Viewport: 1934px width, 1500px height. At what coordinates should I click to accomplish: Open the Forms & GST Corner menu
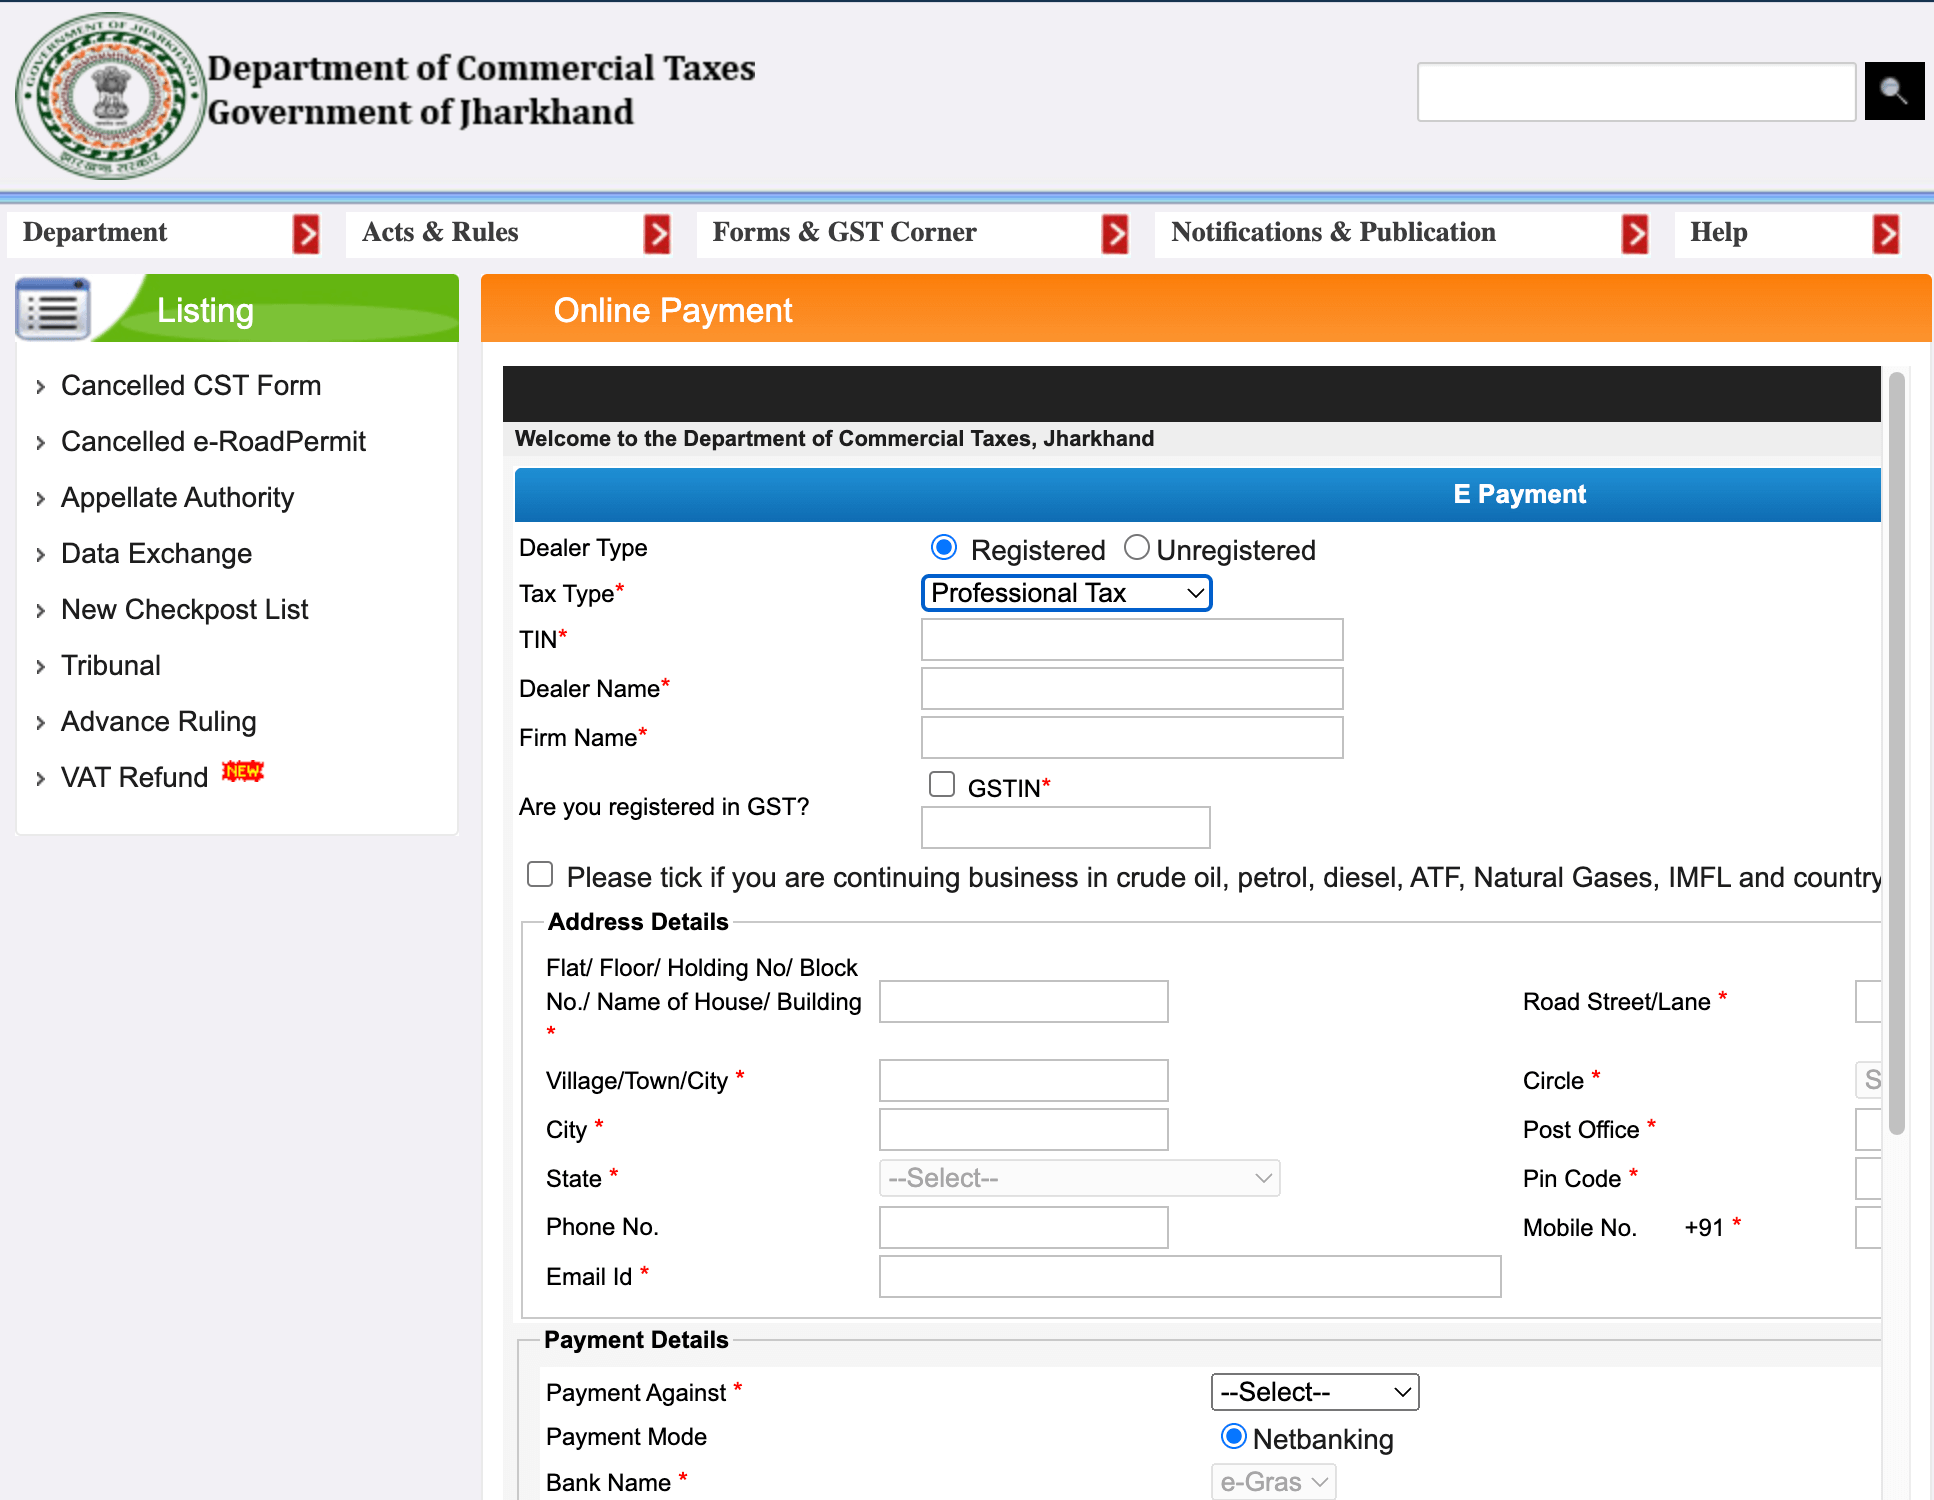click(844, 233)
